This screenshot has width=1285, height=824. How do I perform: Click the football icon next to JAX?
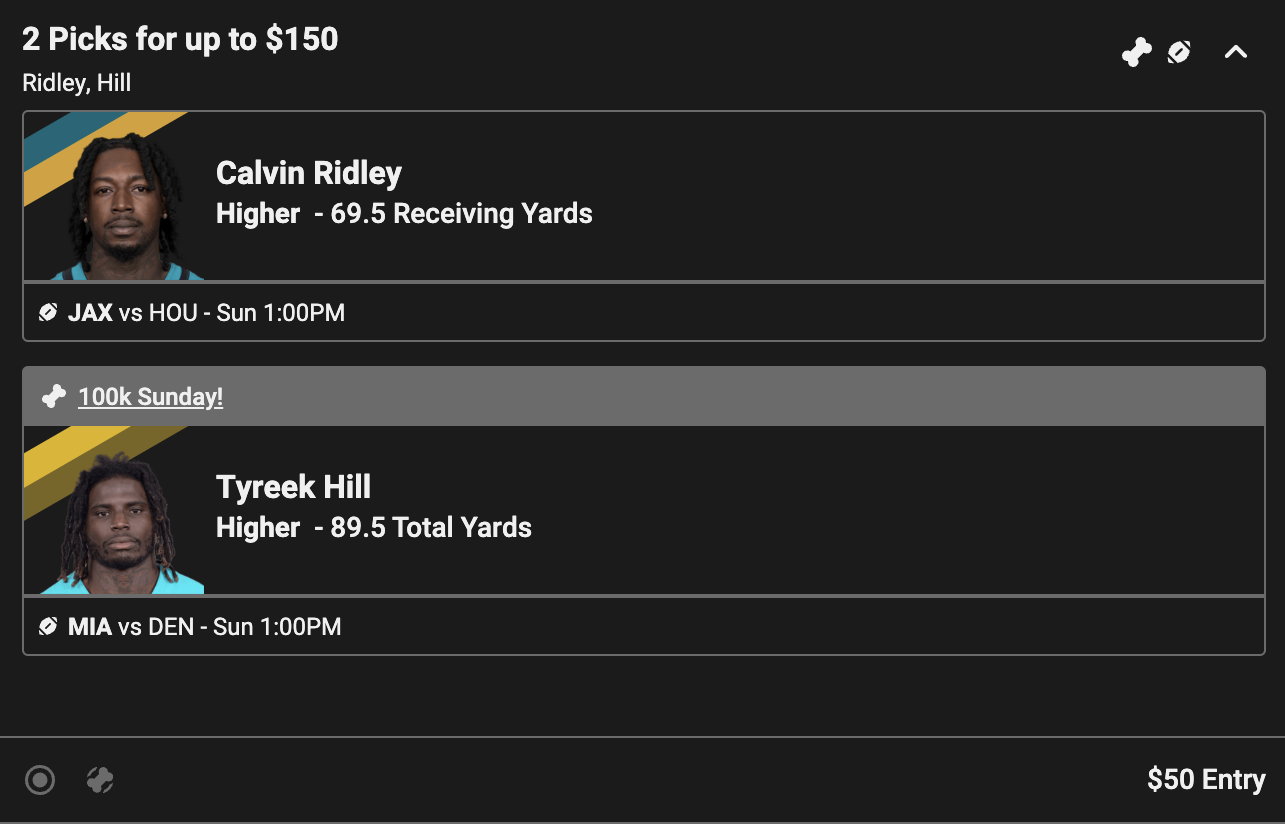click(x=48, y=313)
